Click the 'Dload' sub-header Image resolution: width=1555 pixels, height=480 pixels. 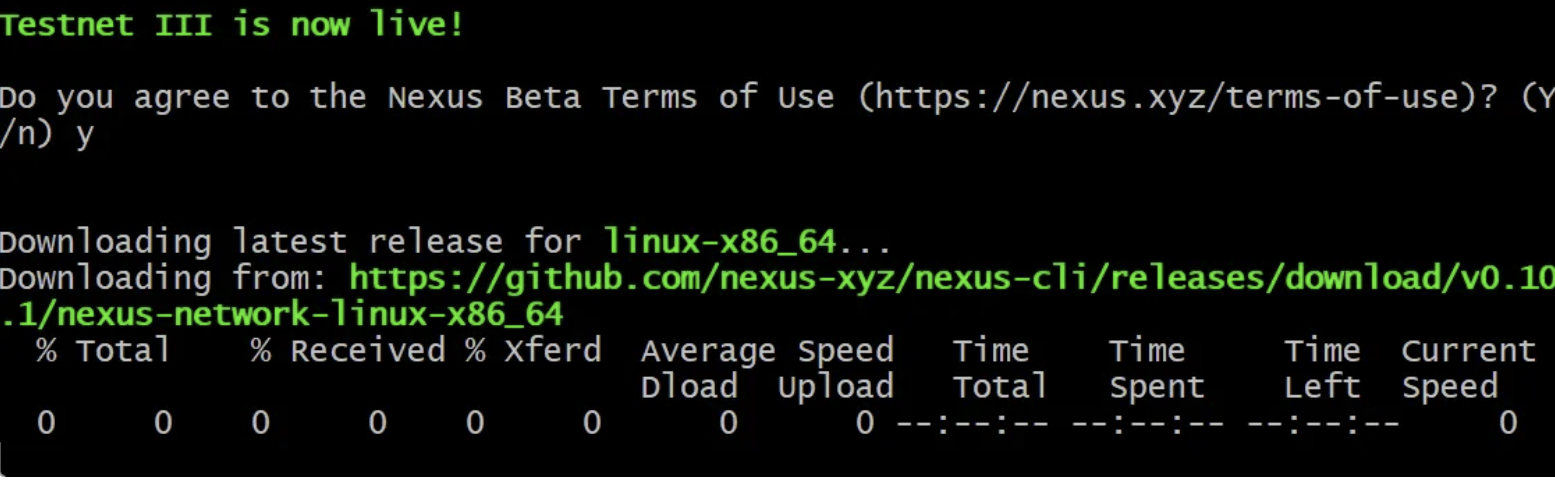coord(689,387)
